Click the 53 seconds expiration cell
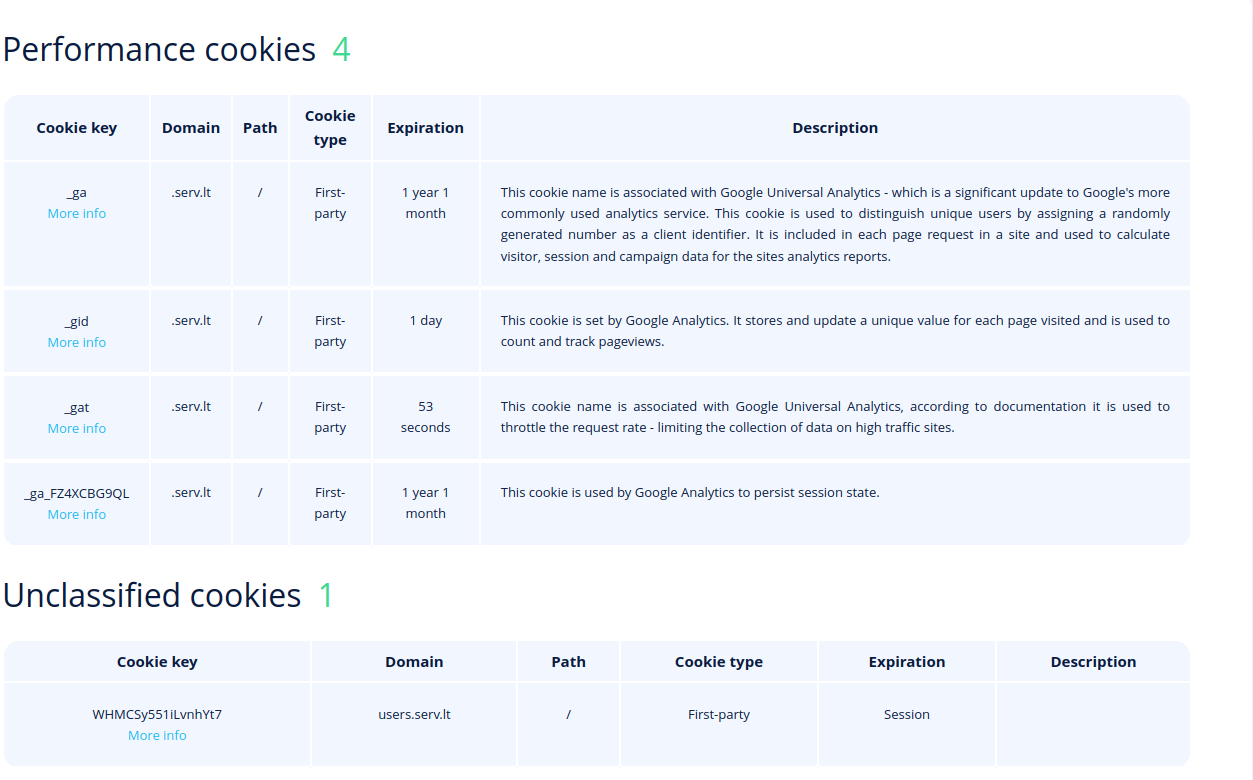 (x=426, y=417)
